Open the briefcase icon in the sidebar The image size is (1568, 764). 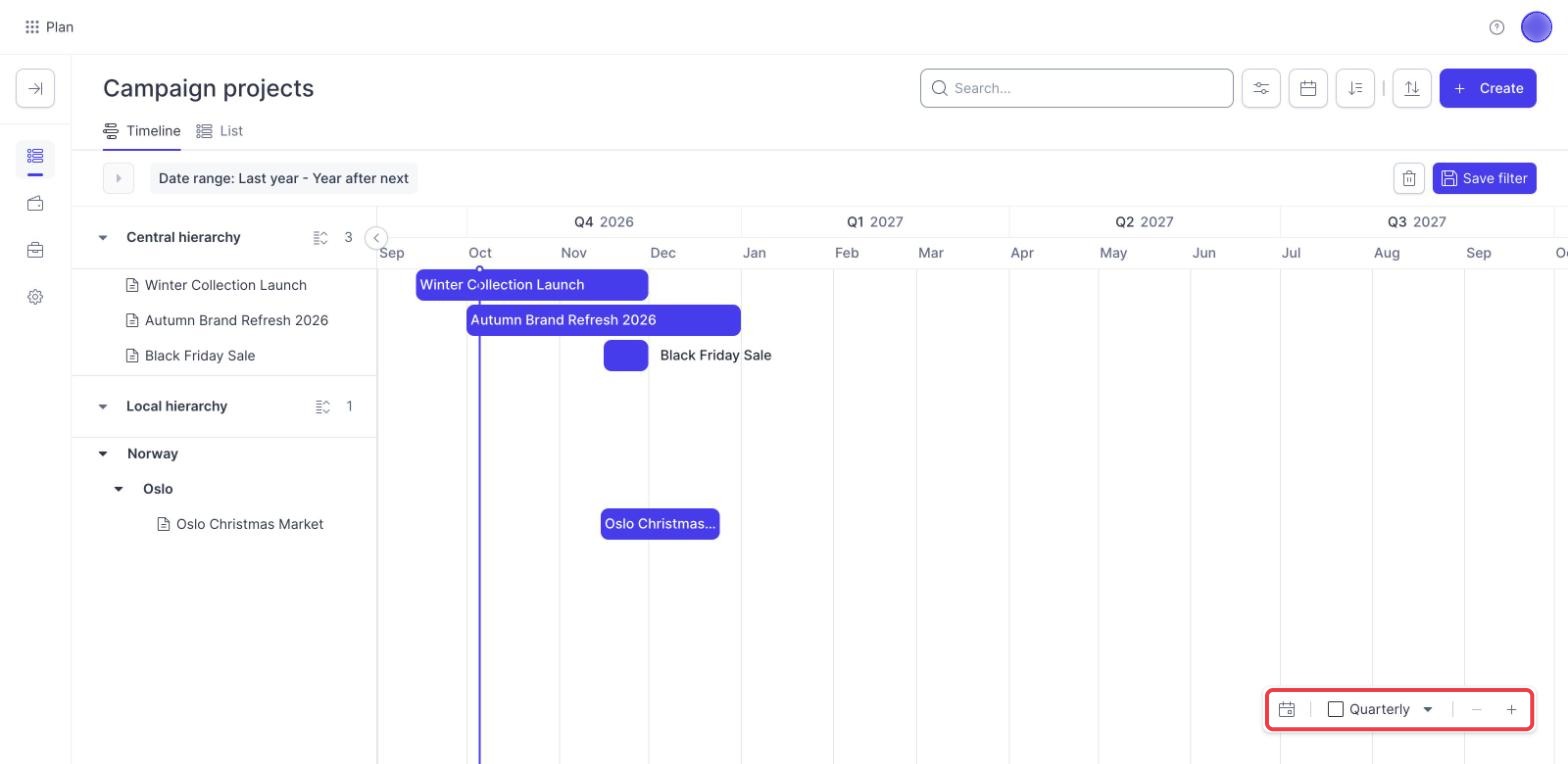[35, 250]
